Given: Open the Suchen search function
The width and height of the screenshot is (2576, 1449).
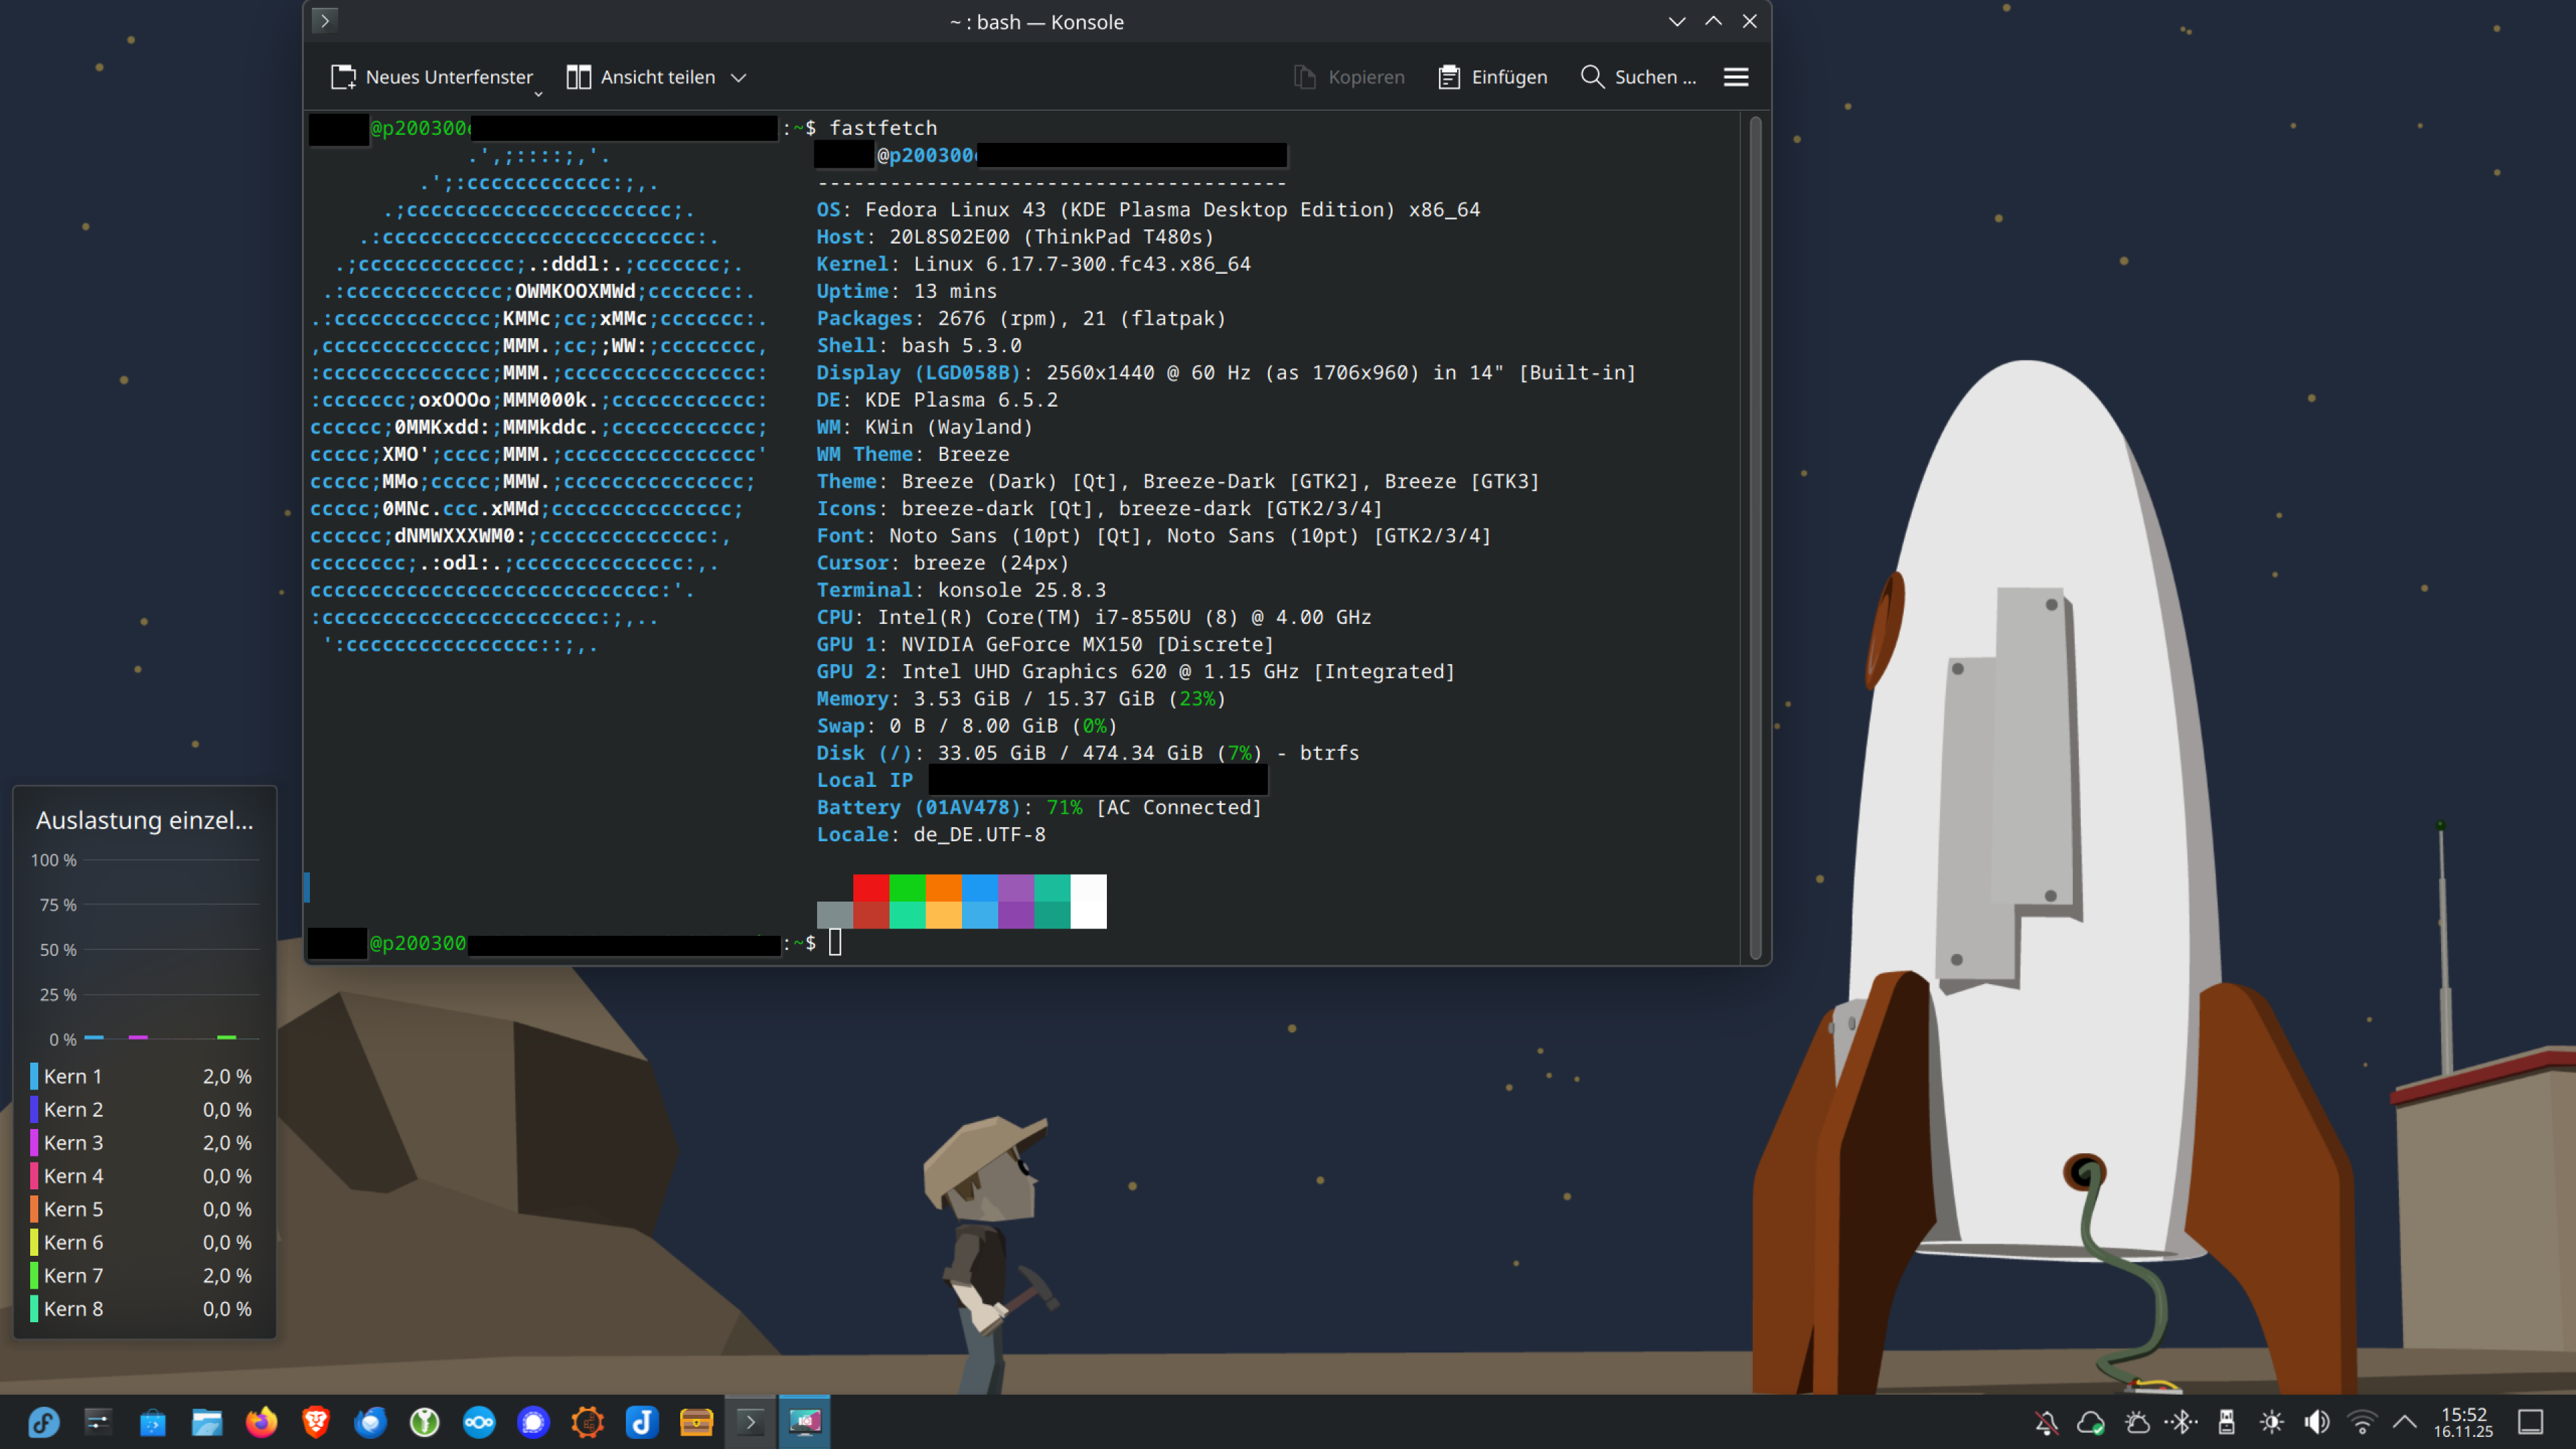Looking at the screenshot, I should pyautogui.click(x=1638, y=77).
